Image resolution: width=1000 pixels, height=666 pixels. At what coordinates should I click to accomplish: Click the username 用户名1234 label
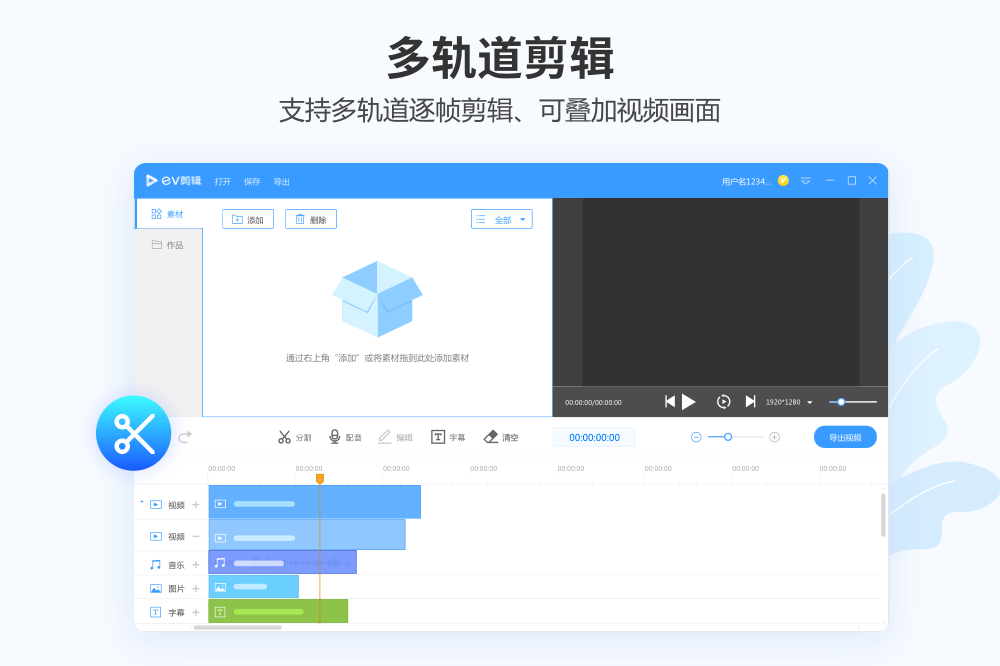pyautogui.click(x=746, y=182)
